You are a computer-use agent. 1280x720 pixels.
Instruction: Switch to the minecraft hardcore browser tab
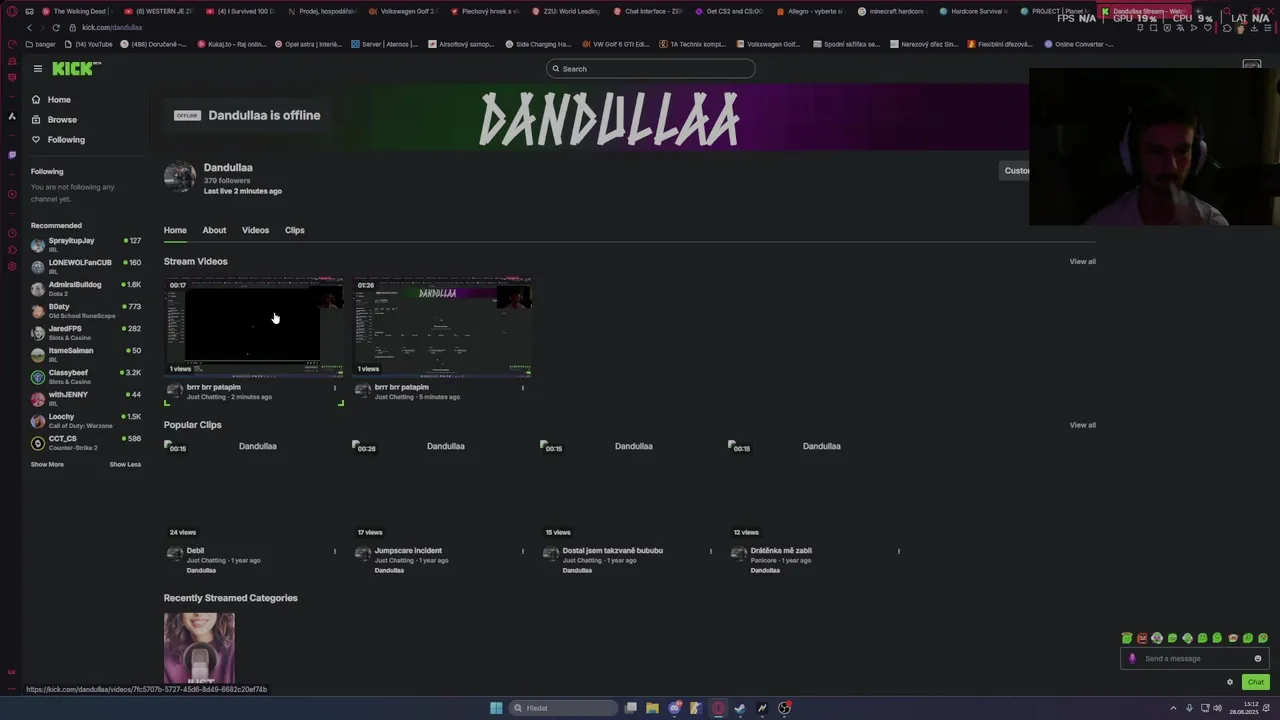pyautogui.click(x=892, y=11)
